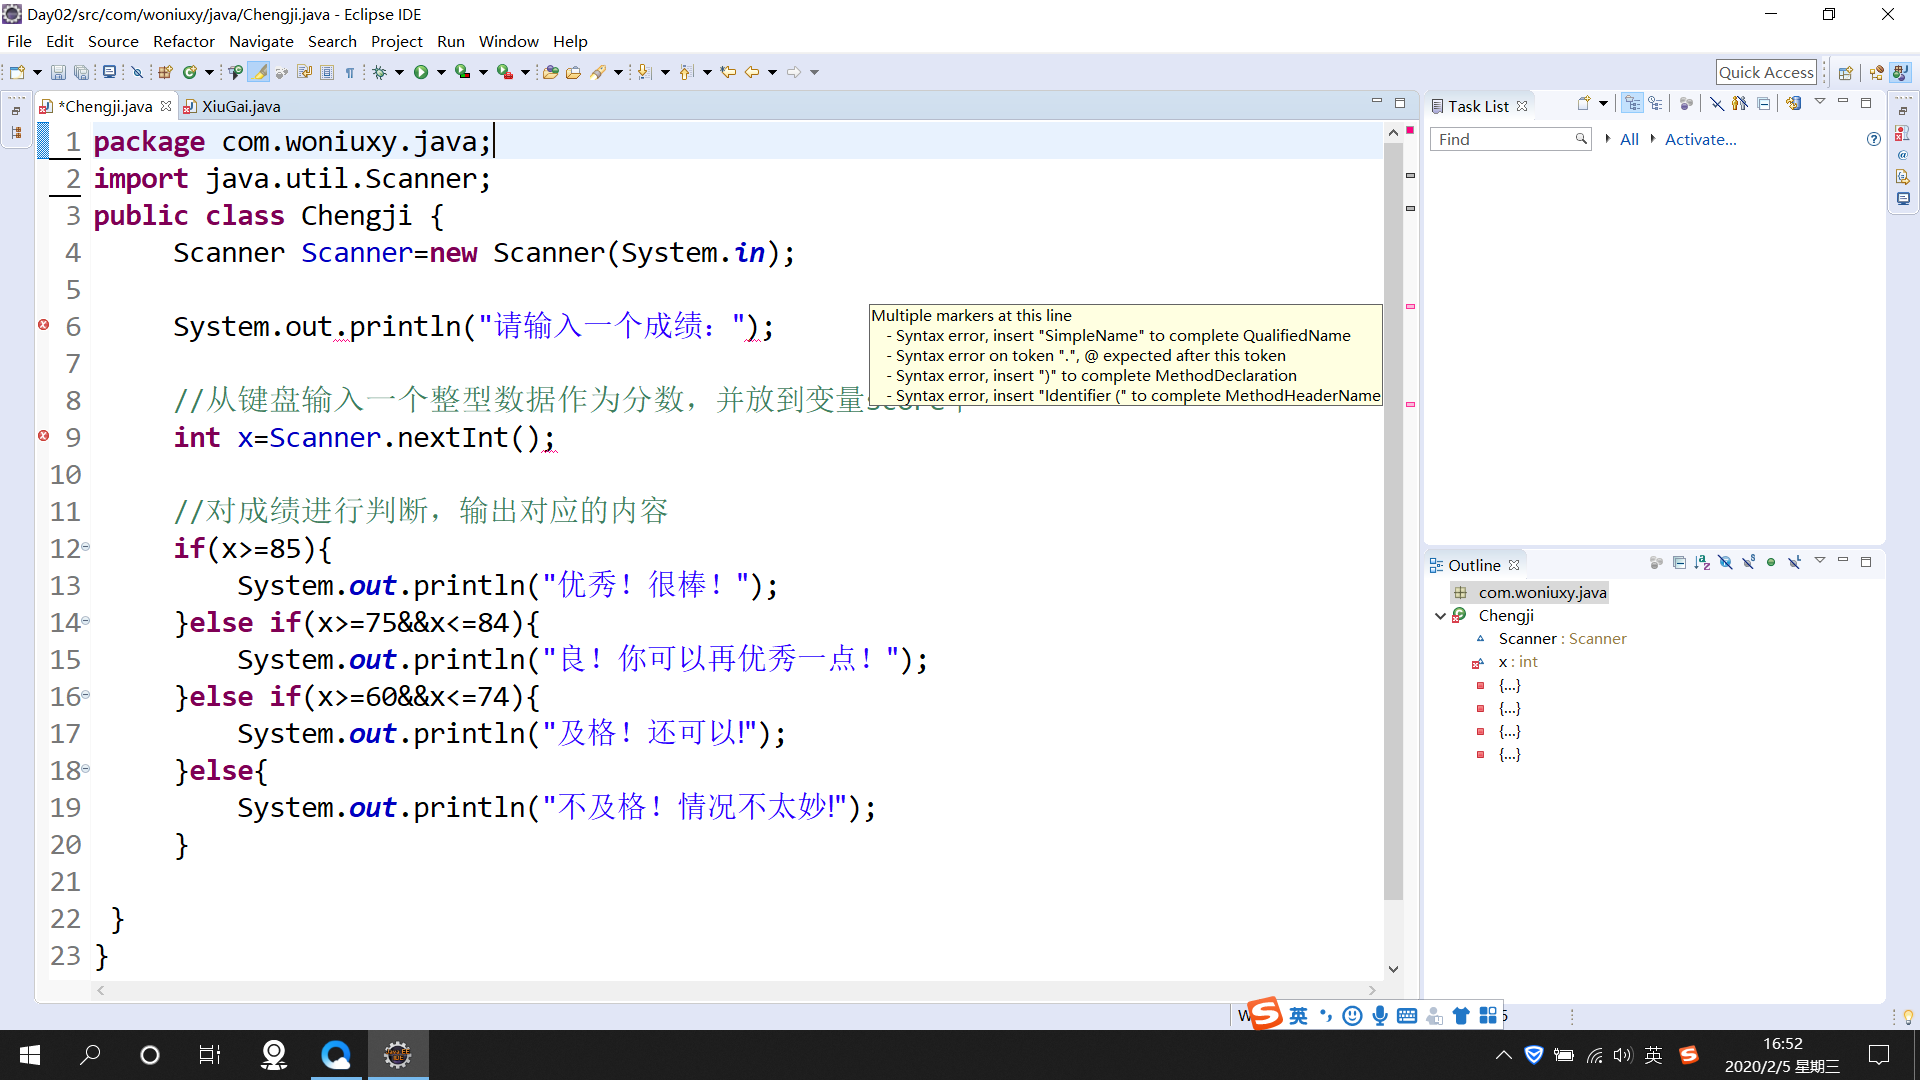Toggle Hide Static Members in Outline view
This screenshot has height=1080, width=1920.
pos(1748,563)
